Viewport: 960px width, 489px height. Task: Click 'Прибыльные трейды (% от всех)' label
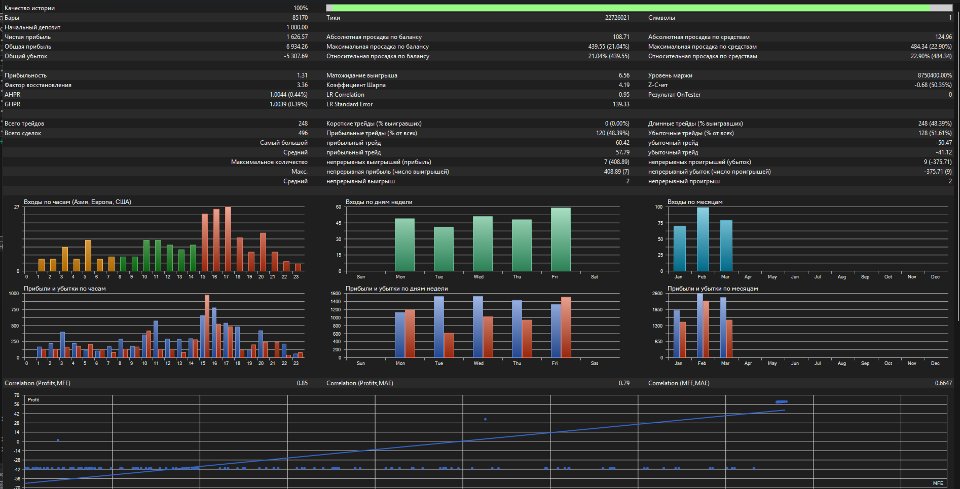click(374, 133)
